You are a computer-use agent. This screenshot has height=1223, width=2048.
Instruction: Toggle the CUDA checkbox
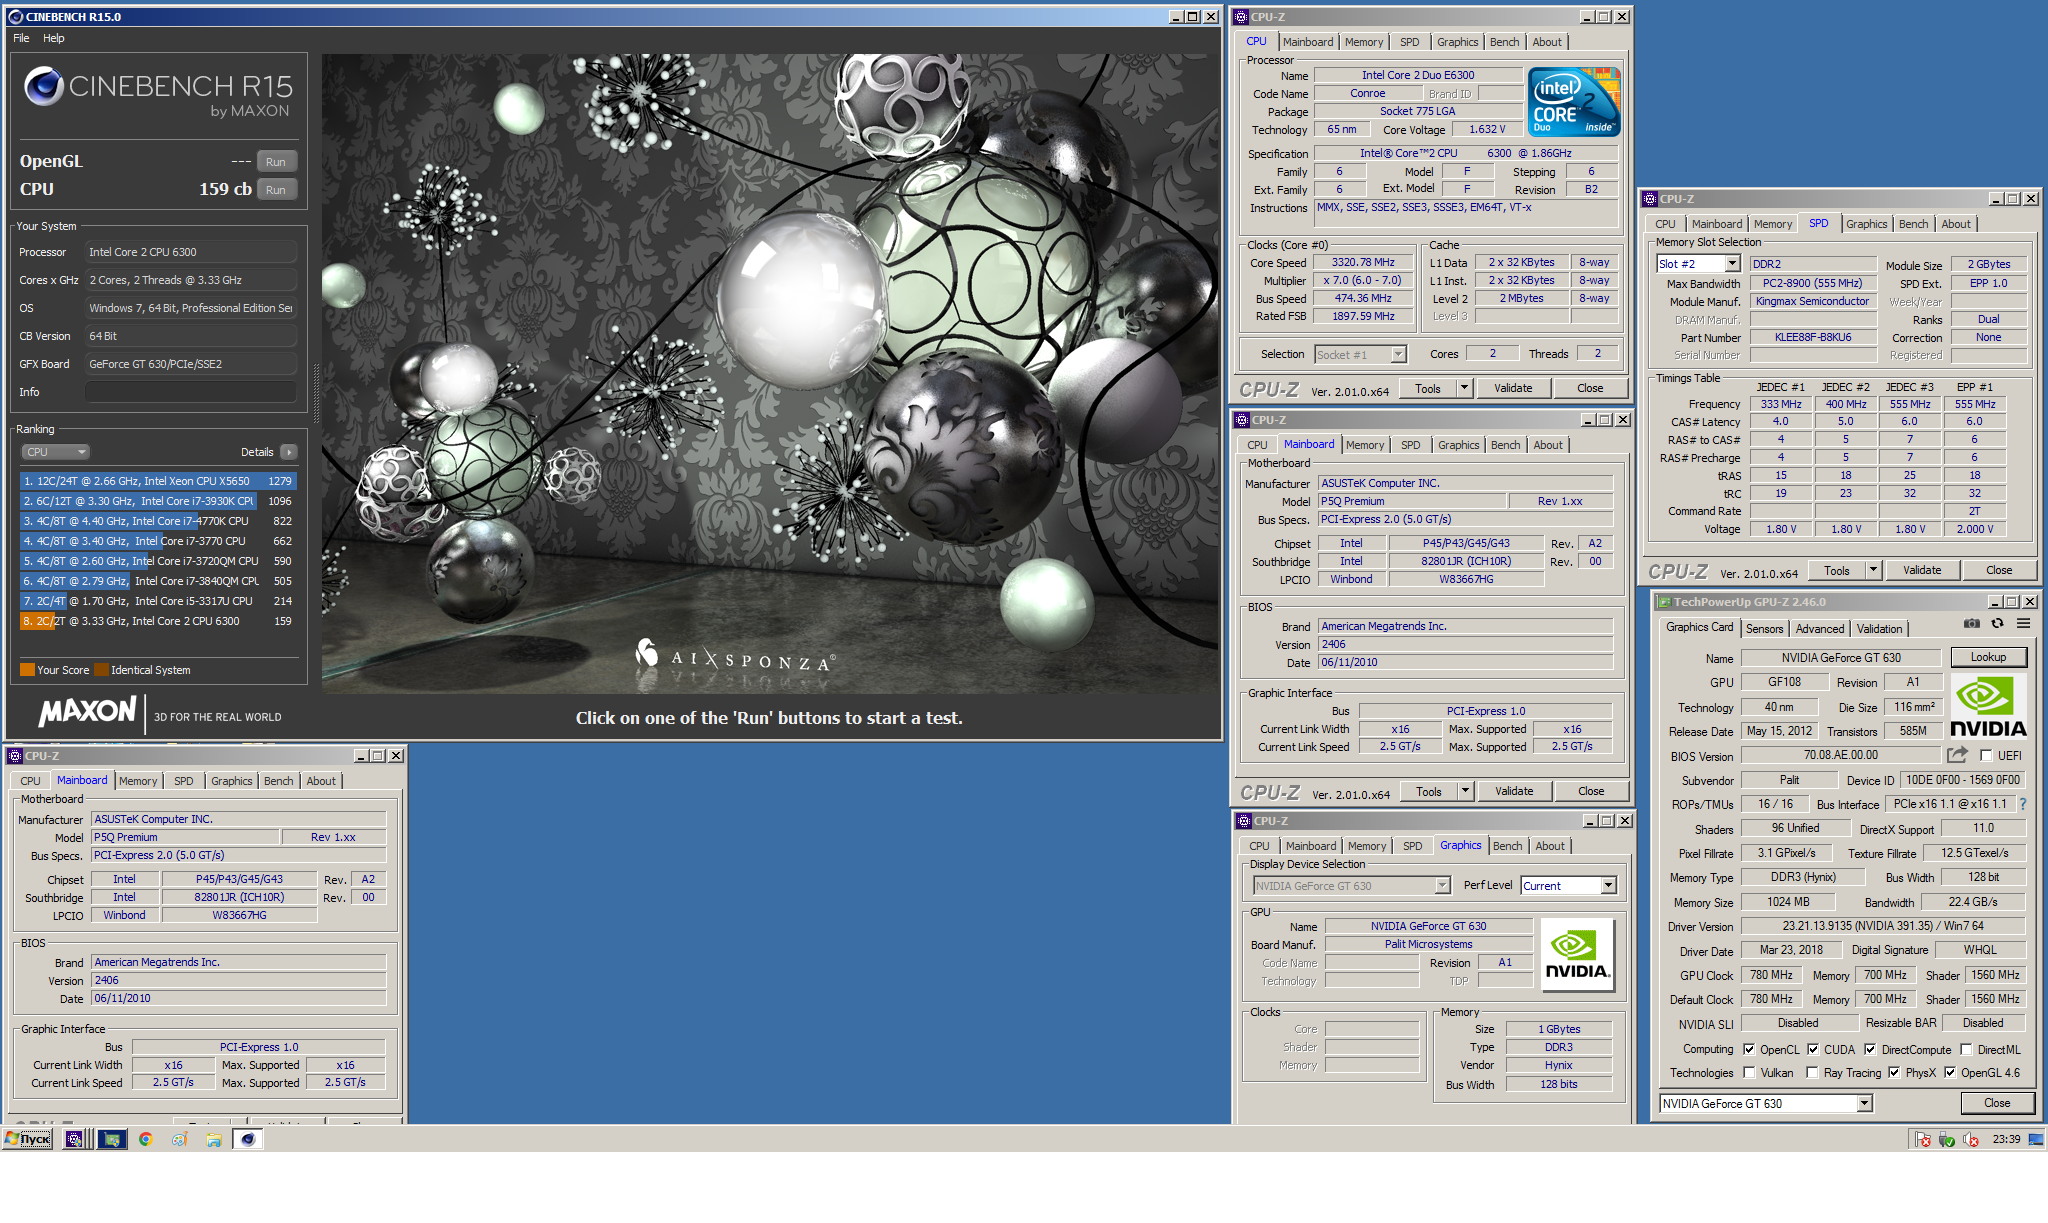click(1813, 1050)
